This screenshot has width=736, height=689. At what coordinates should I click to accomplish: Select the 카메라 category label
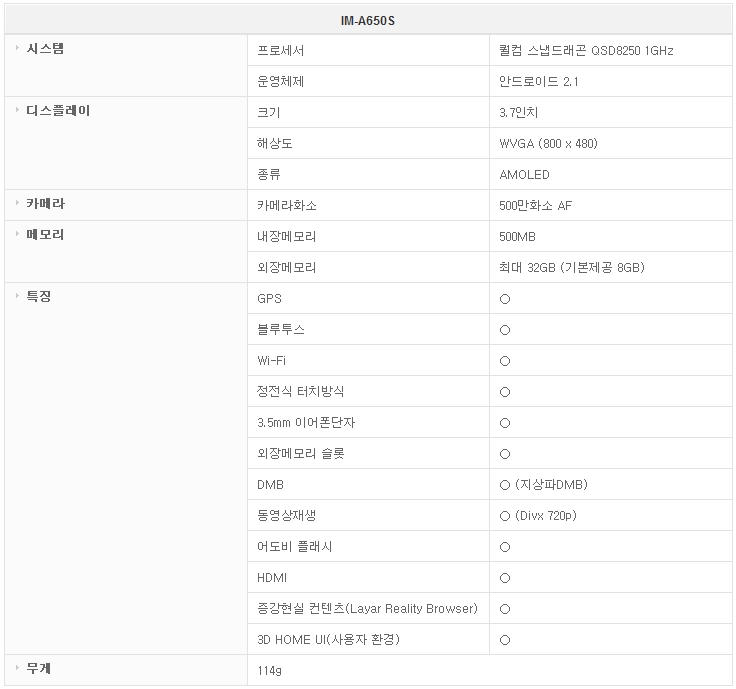pos(46,203)
